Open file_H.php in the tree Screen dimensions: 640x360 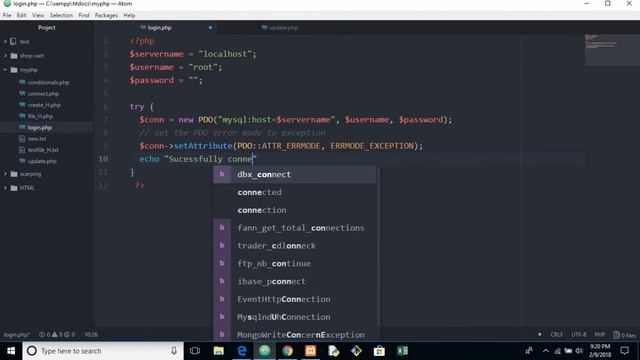(40, 116)
